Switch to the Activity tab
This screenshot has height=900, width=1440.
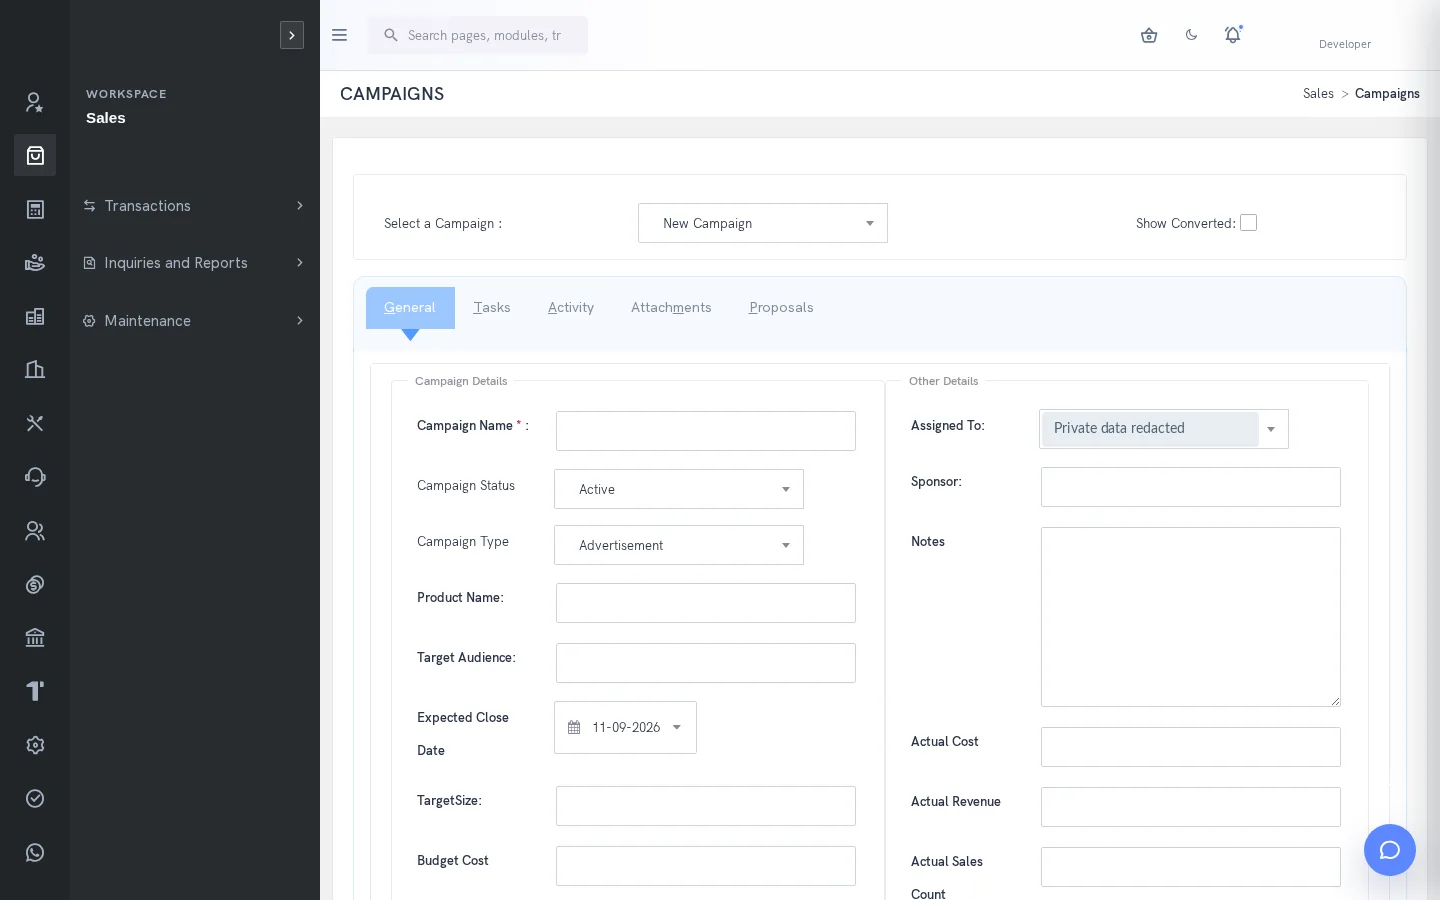pos(571,308)
